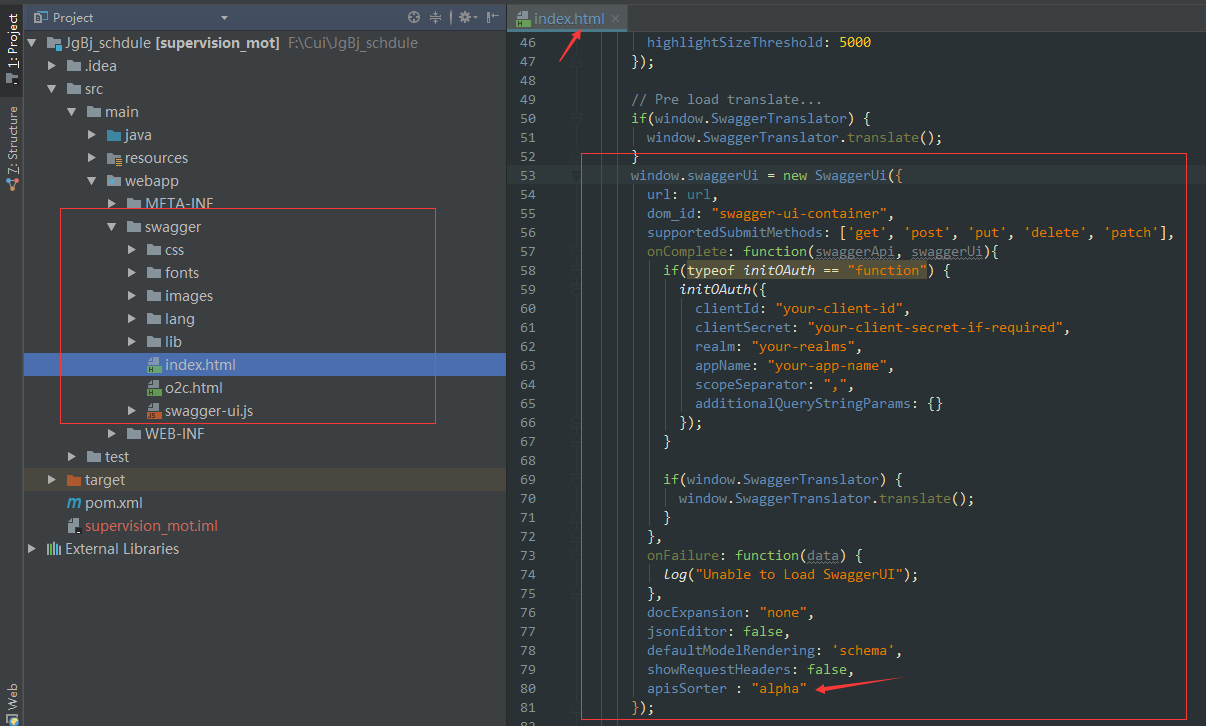Collapse all nodes in Project panel
The image size is (1206, 726).
tap(436, 17)
